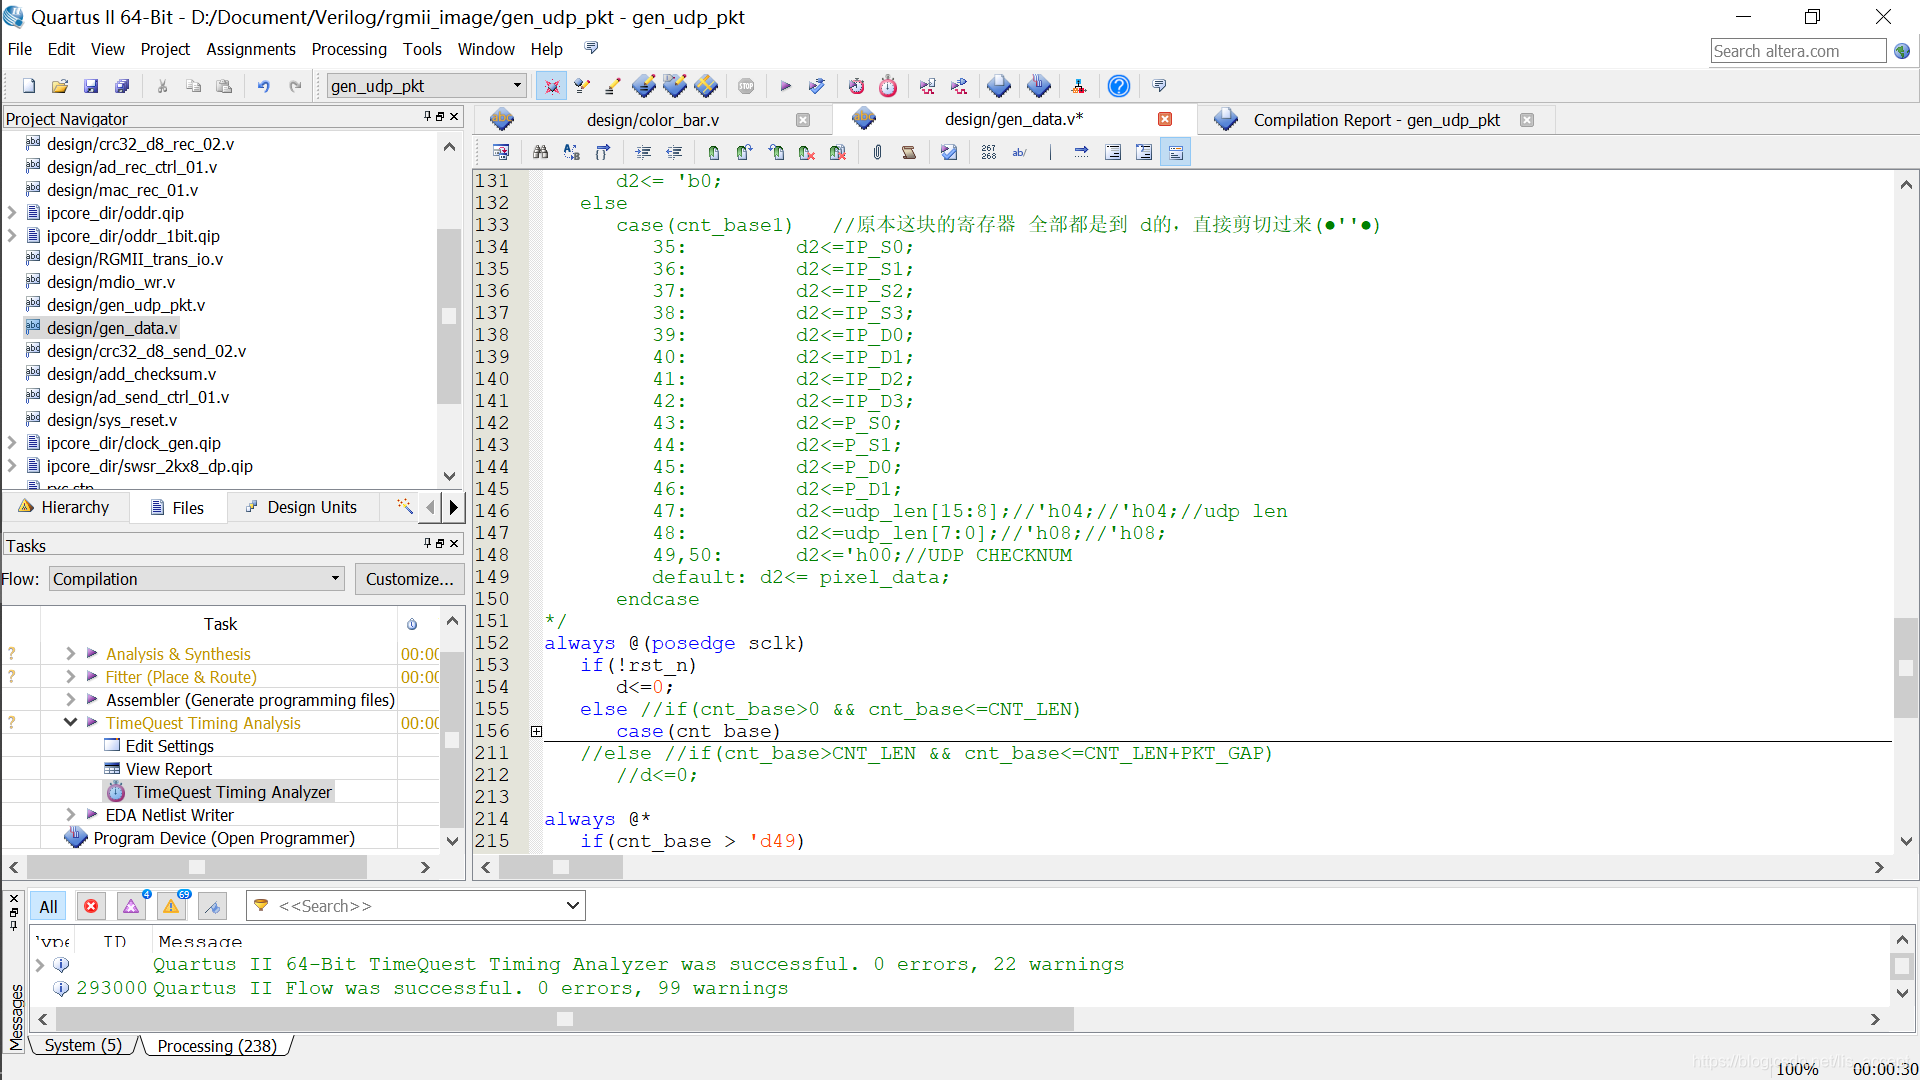Expand the TimeQuest message row in Messages
1920x1080 pixels.
coord(39,965)
